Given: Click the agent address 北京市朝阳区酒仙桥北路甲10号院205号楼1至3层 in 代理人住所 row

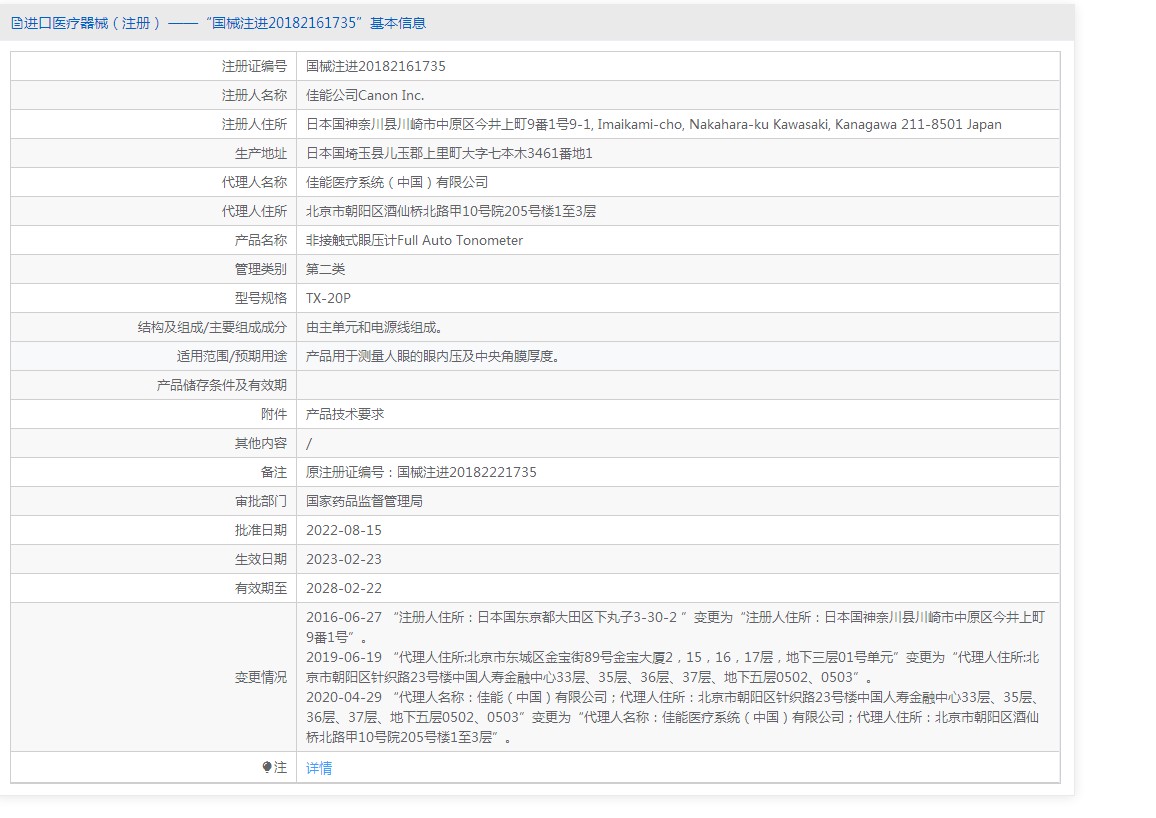Looking at the screenshot, I should [451, 212].
